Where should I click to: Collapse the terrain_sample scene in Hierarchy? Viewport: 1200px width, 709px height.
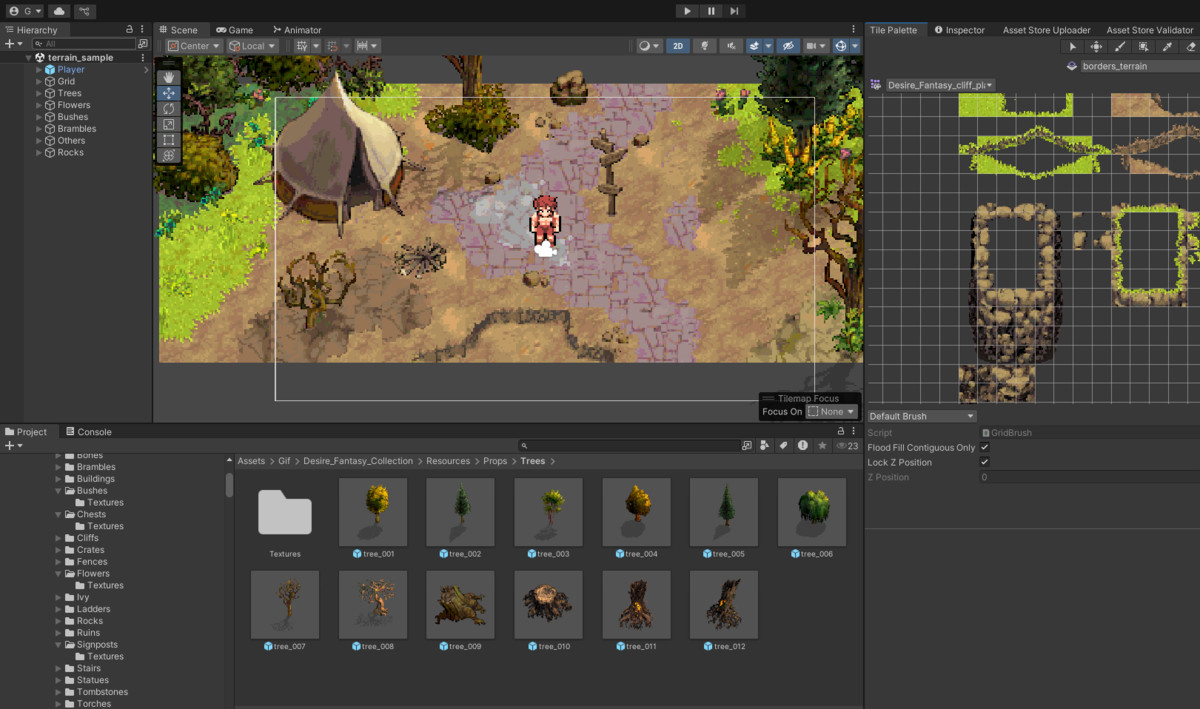tap(28, 58)
